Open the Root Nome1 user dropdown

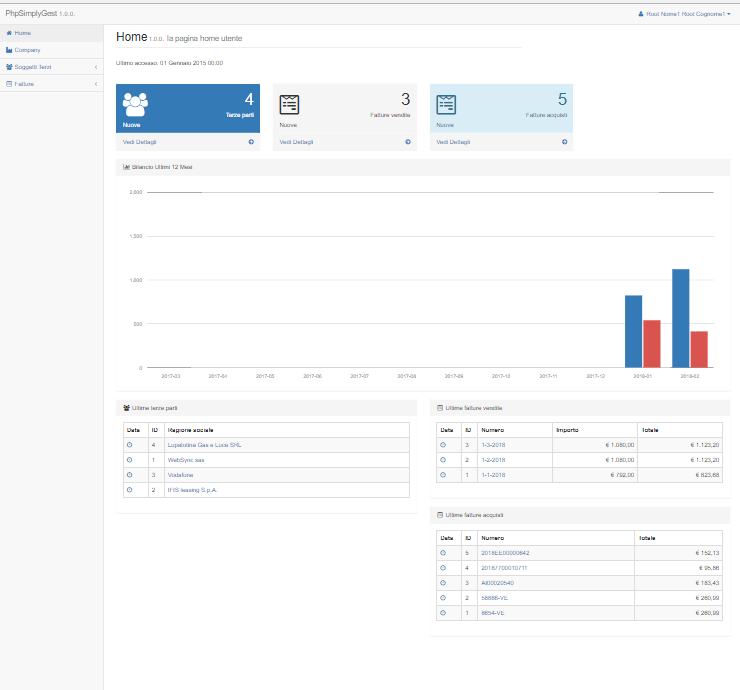point(684,14)
